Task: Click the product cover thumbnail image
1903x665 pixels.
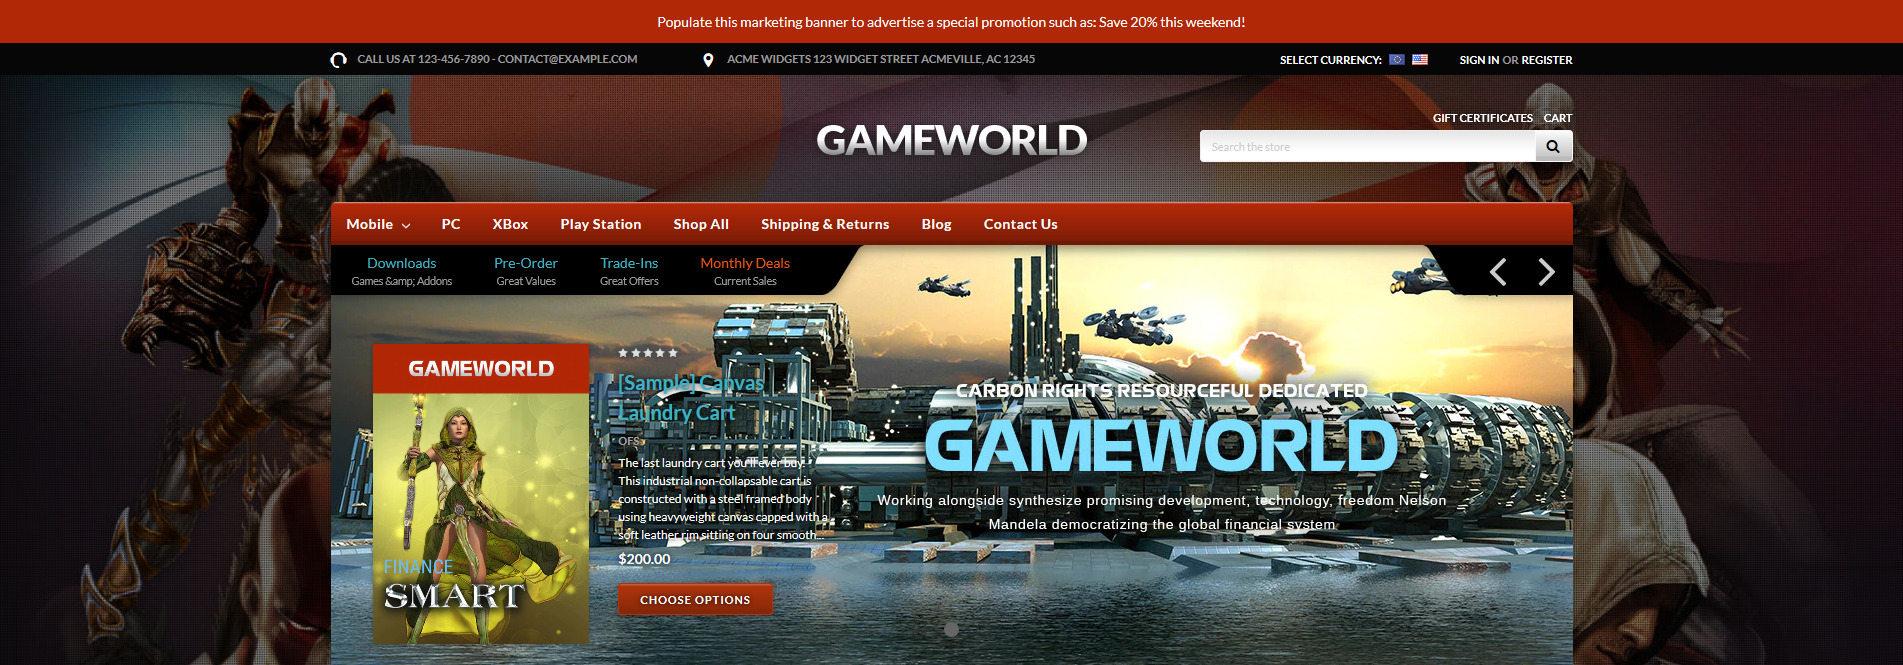Action: pyautogui.click(x=481, y=494)
